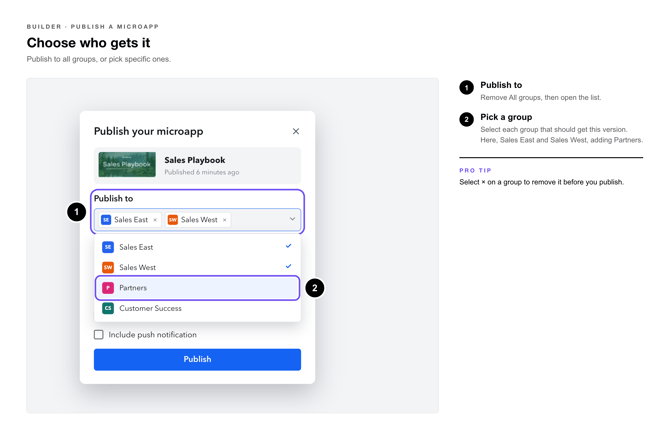Image resolution: width=670 pixels, height=430 pixels.
Task: Select Sales West in the group list
Action: coord(197,267)
